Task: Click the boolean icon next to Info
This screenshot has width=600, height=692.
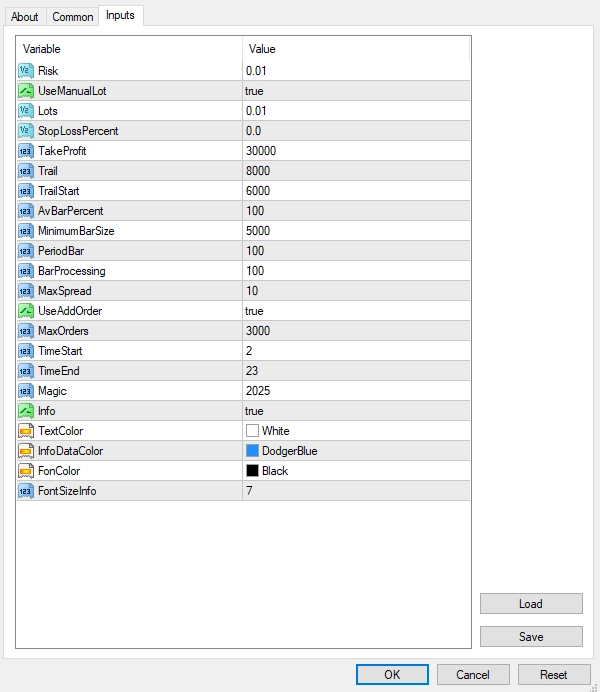Action: click(26, 411)
